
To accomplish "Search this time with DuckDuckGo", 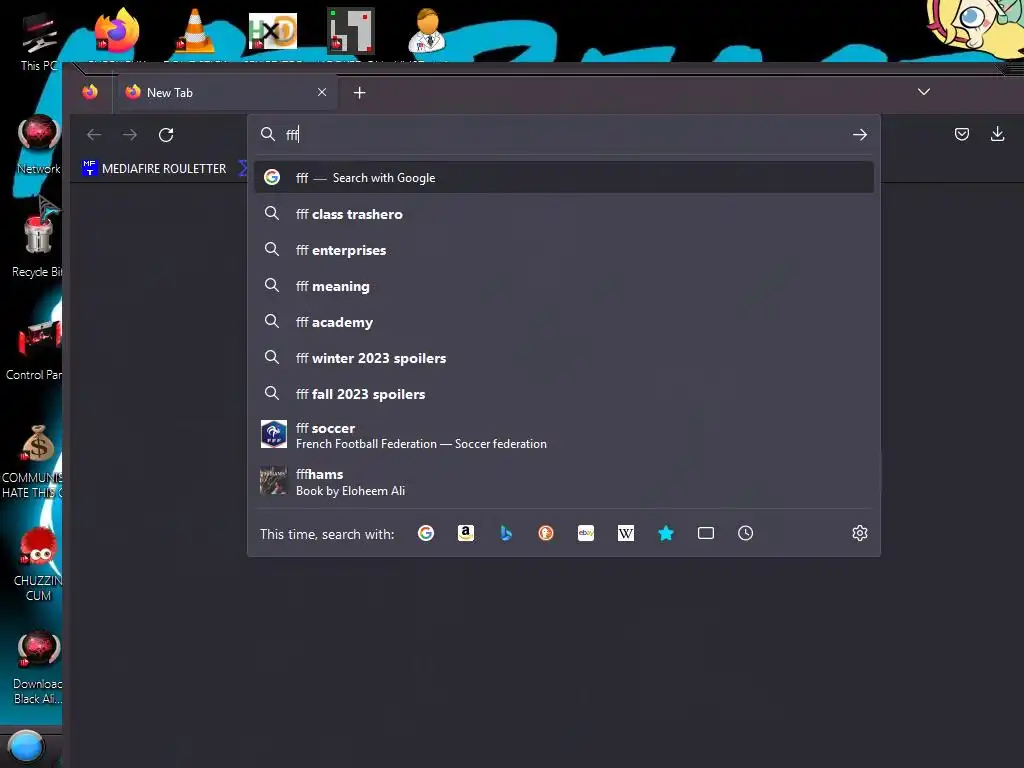I will pos(546,534).
